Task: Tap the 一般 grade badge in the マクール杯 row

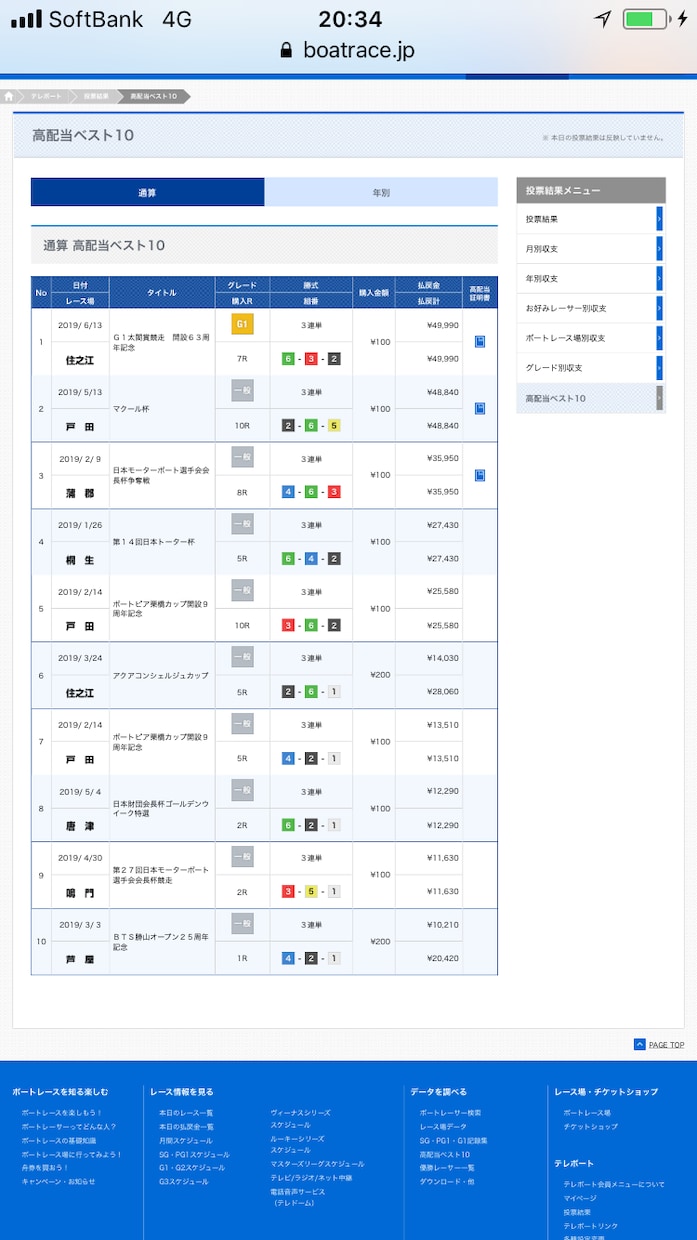Action: pos(242,391)
